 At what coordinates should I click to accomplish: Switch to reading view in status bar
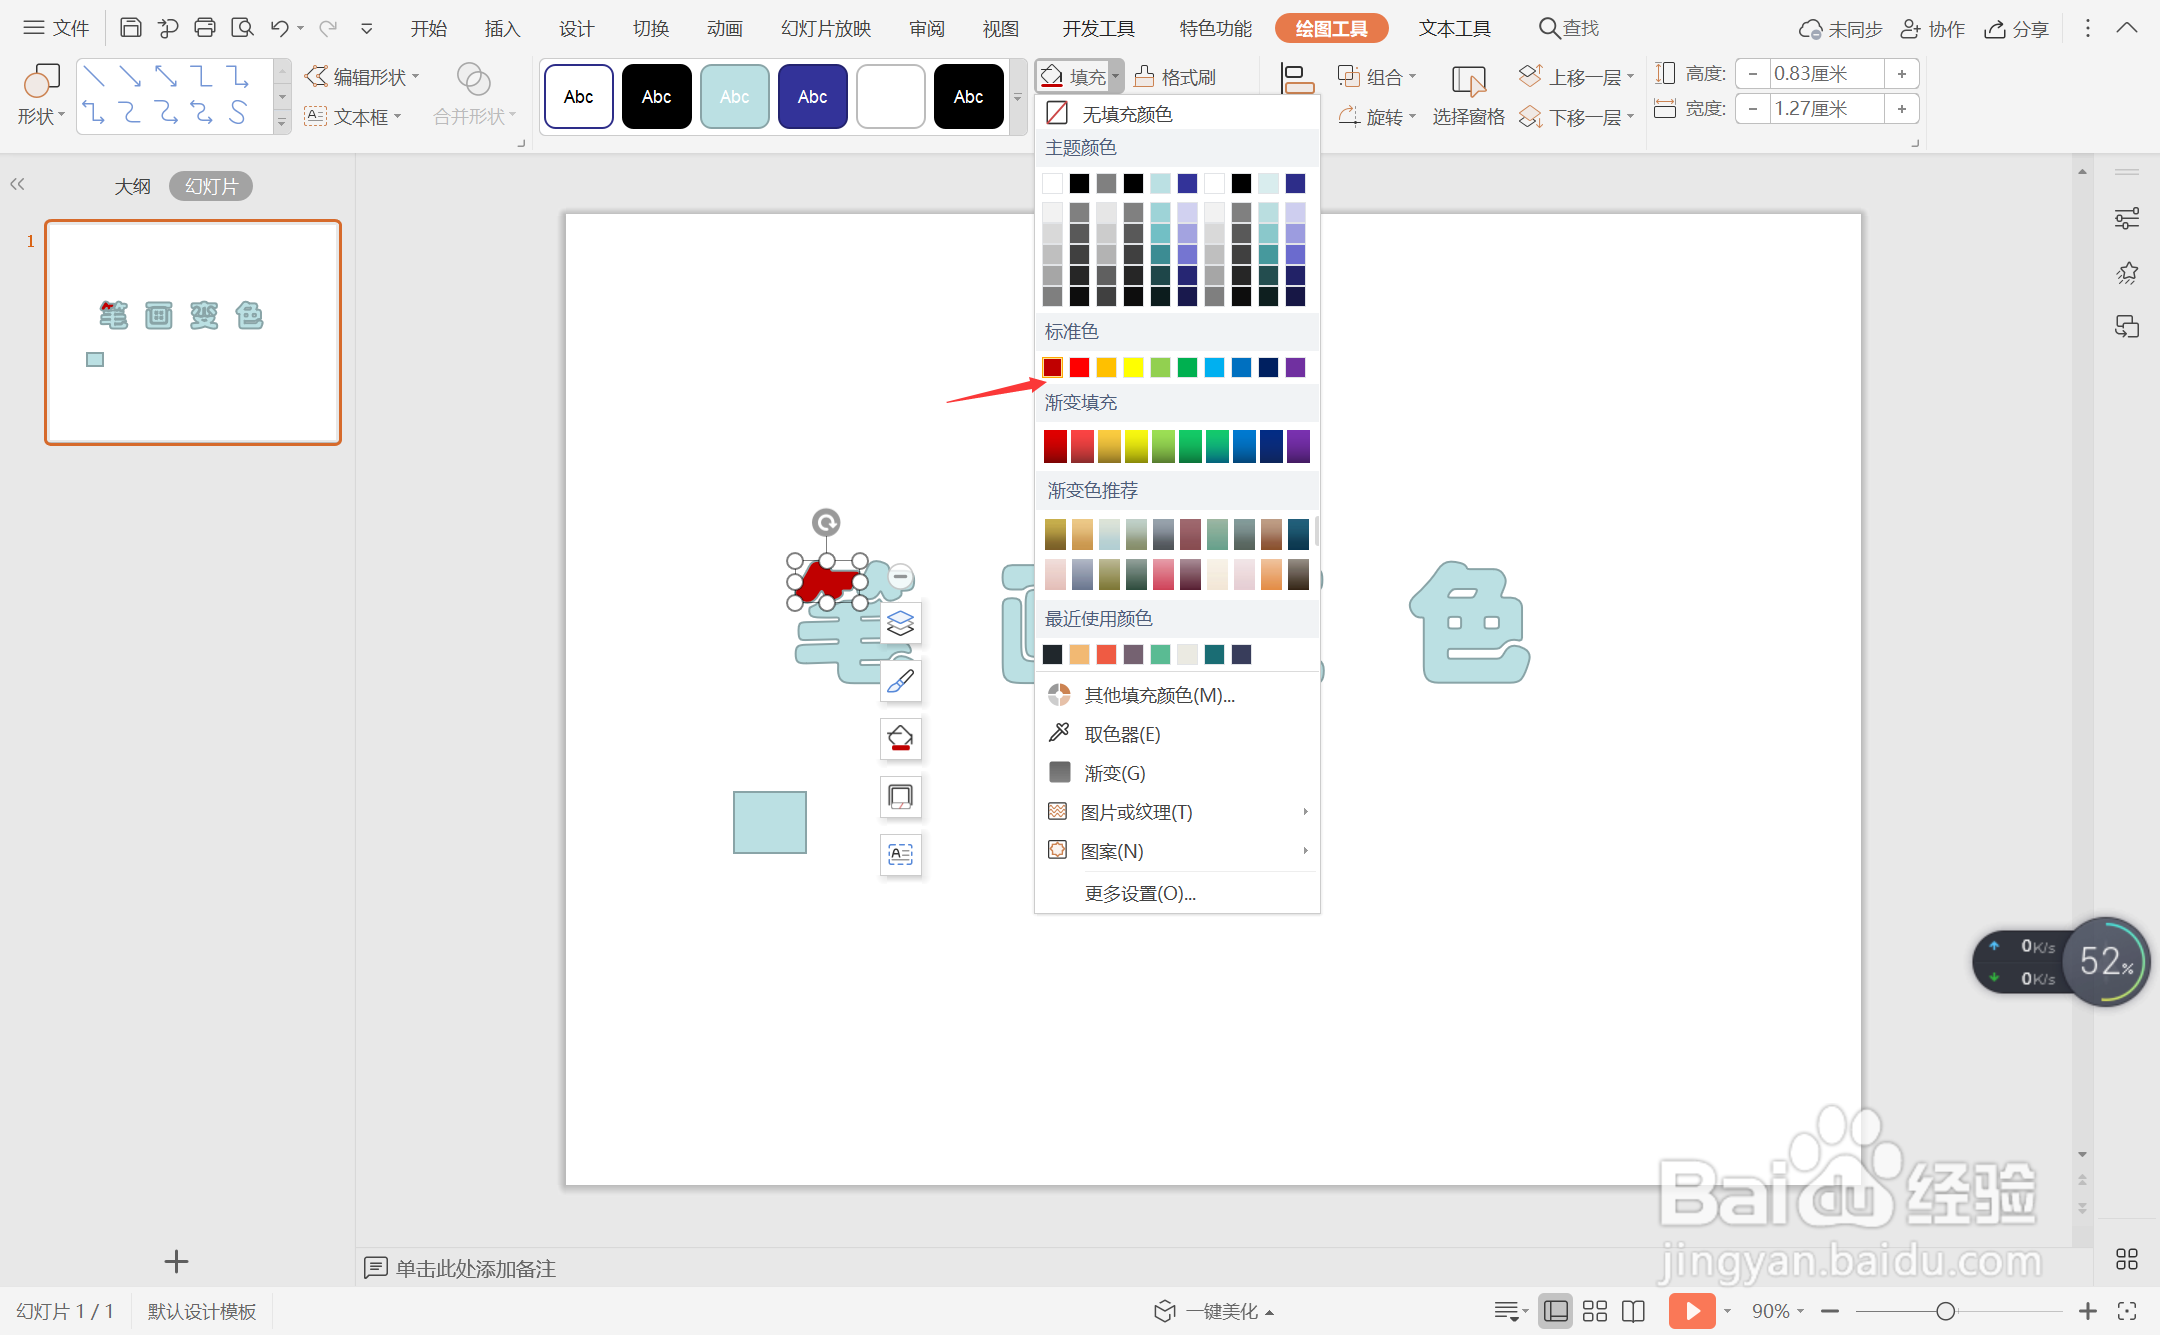pos(1633,1310)
